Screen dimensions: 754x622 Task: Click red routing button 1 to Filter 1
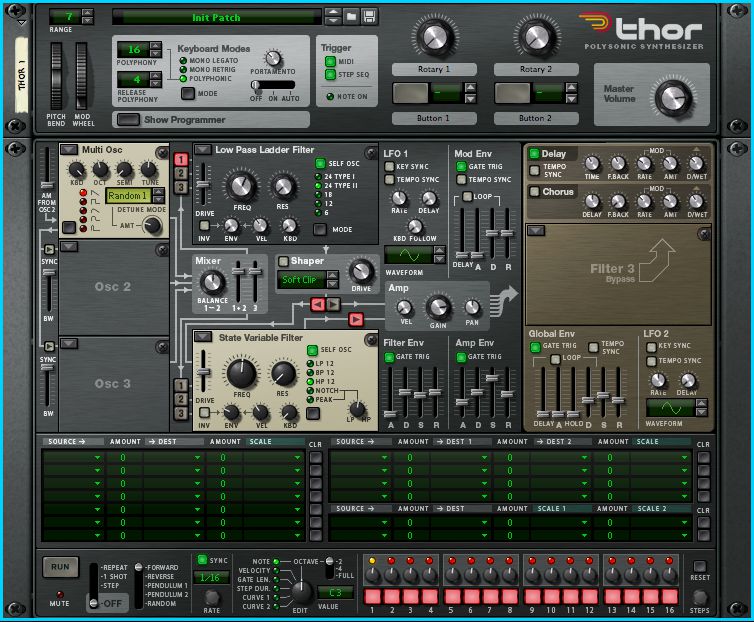[181, 159]
